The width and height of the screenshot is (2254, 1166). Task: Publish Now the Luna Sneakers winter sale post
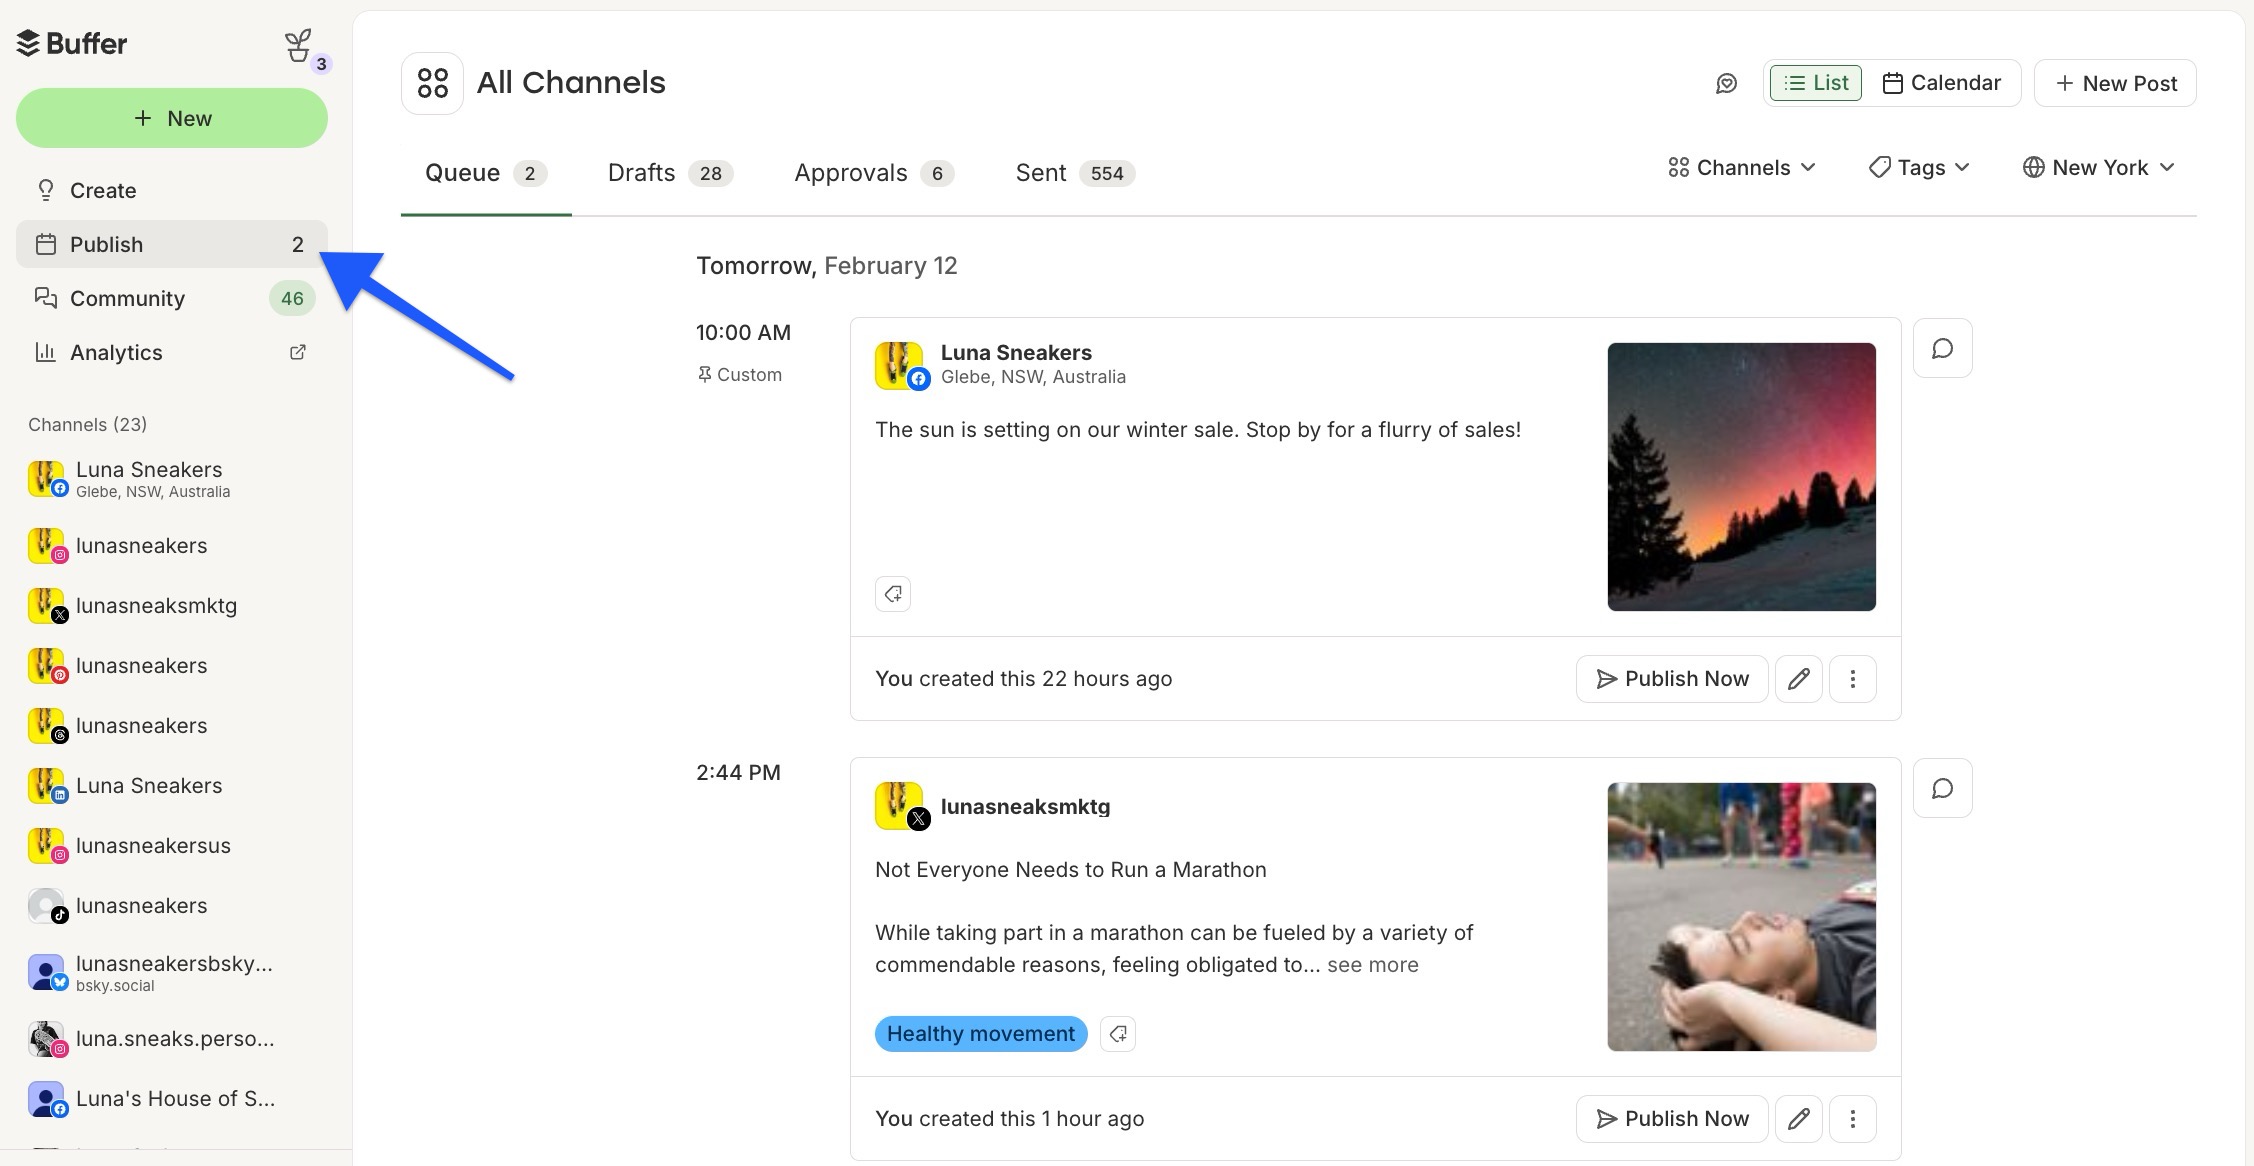pos(1672,679)
